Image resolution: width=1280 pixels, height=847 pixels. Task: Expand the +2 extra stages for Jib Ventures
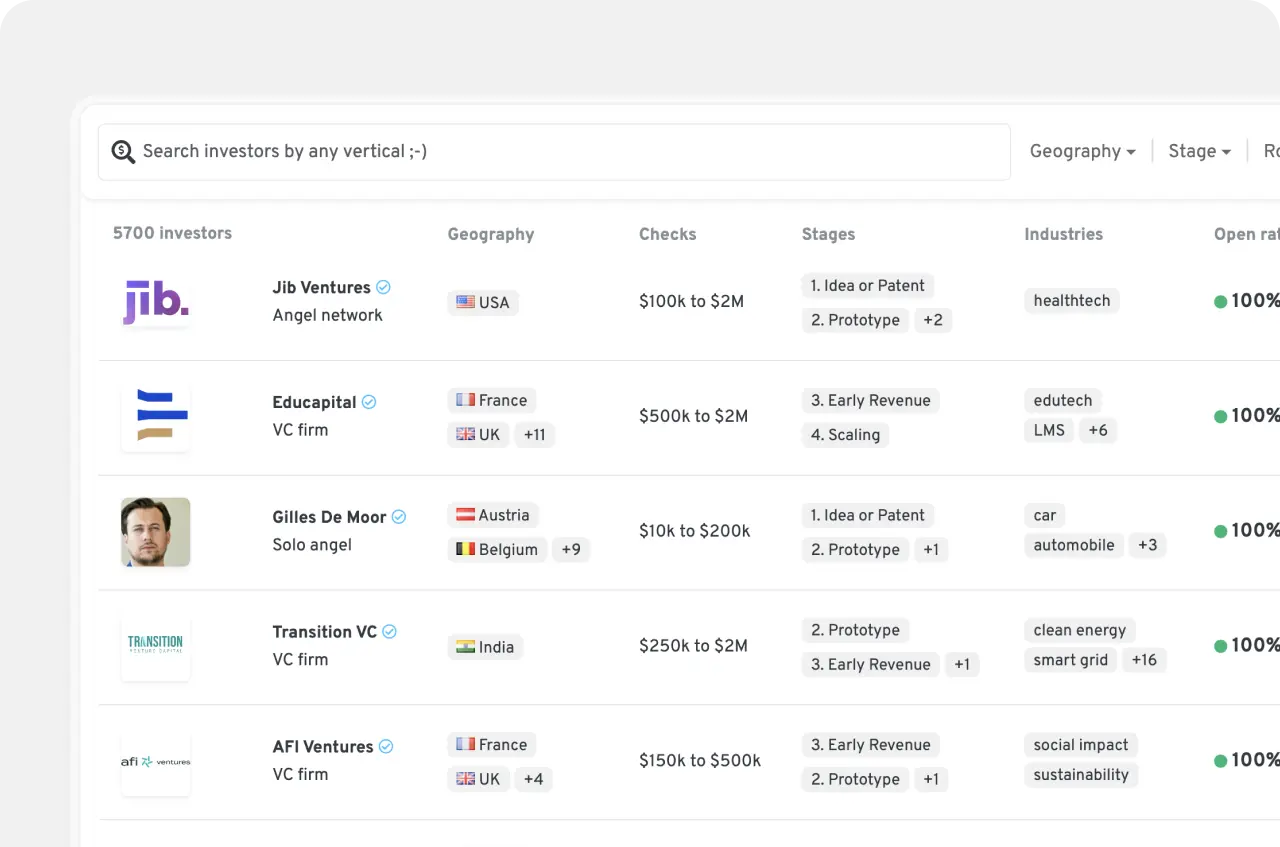click(933, 320)
